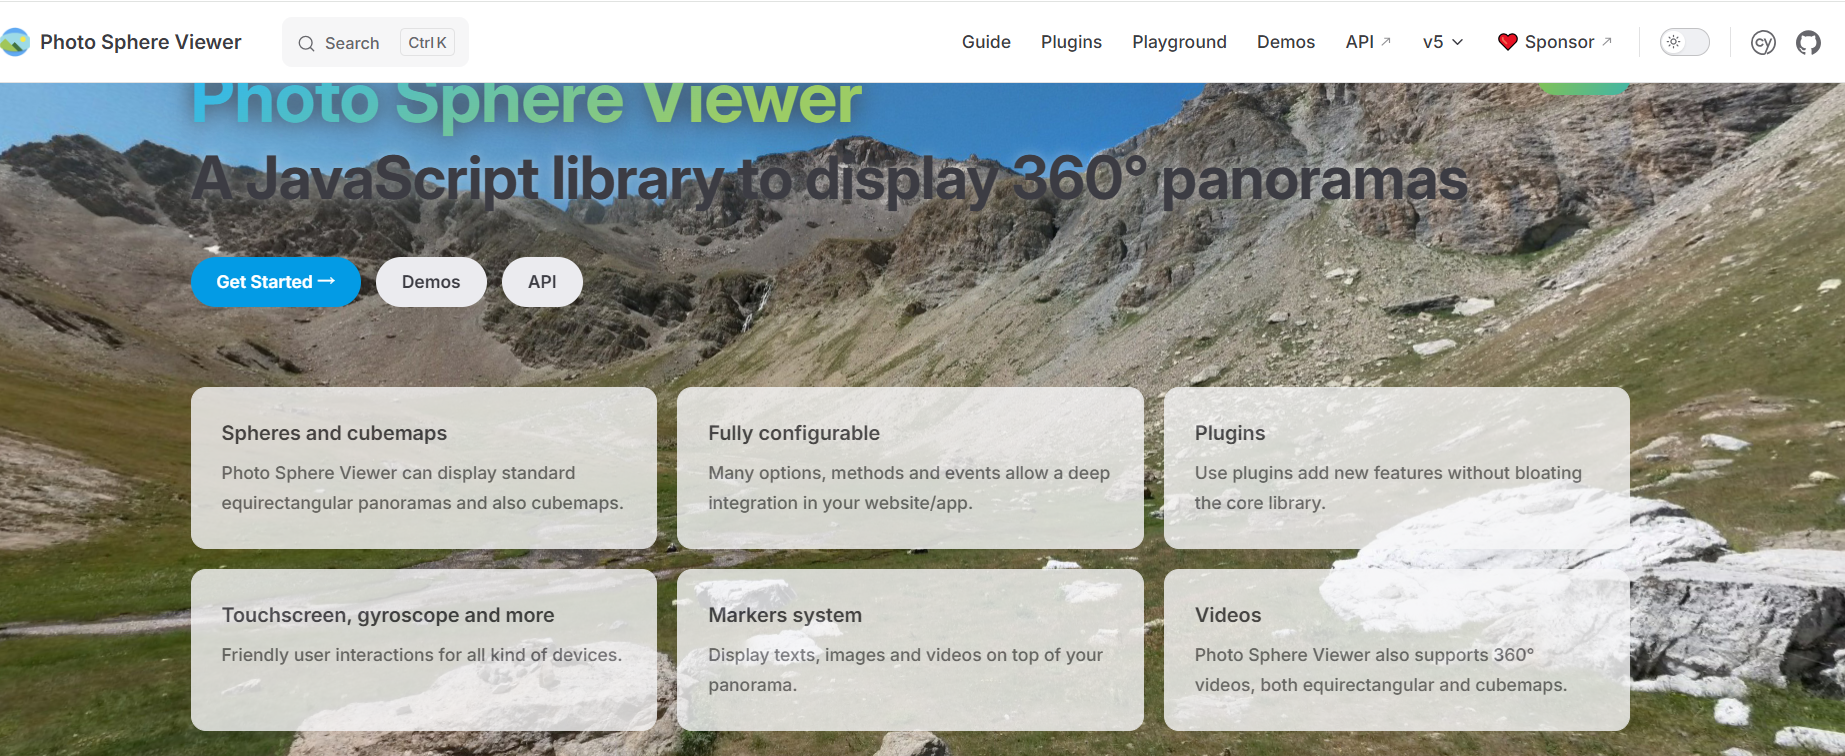Open the GitHub repository icon
This screenshot has height=756, width=1845.
[1808, 42]
